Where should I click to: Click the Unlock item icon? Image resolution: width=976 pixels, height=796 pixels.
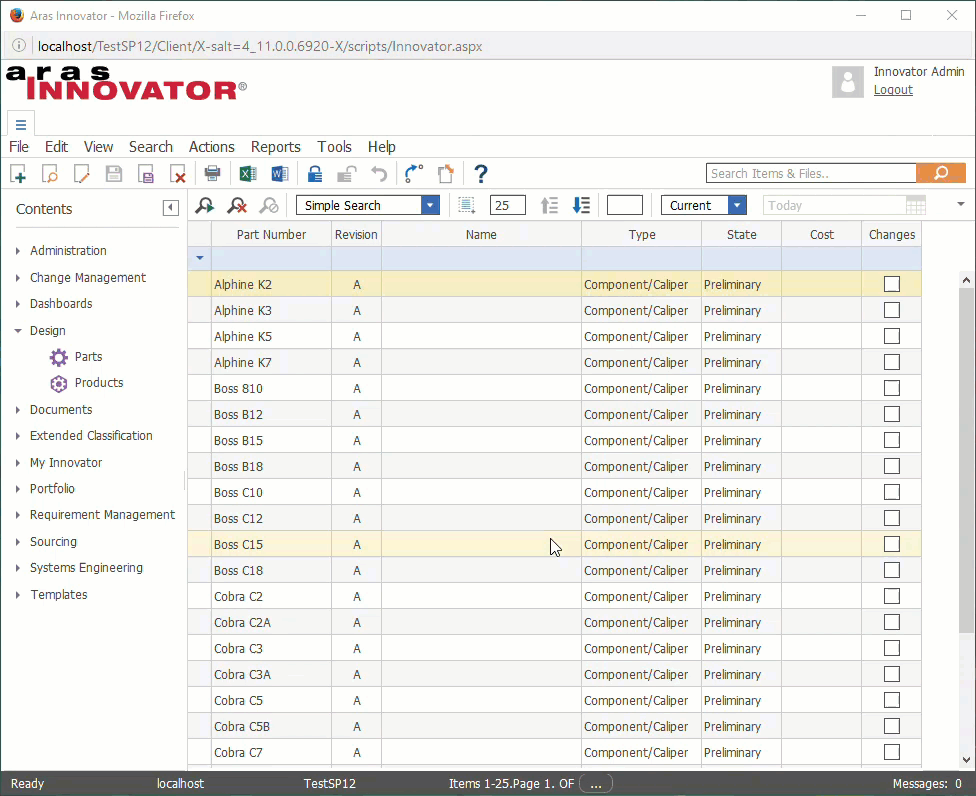tap(347, 174)
